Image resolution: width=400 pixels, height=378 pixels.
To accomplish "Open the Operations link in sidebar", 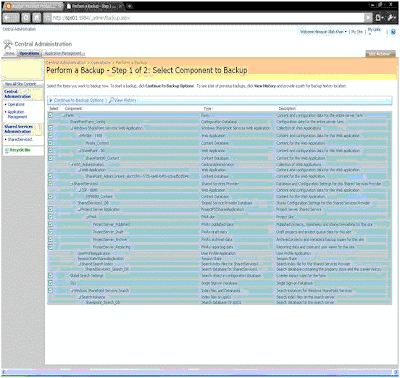I will pyautogui.click(x=16, y=105).
